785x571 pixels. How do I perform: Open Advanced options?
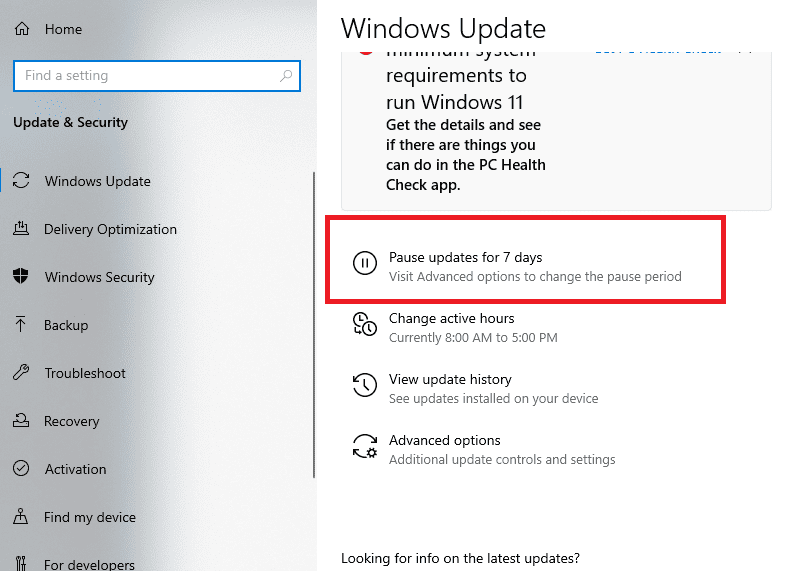(x=445, y=440)
